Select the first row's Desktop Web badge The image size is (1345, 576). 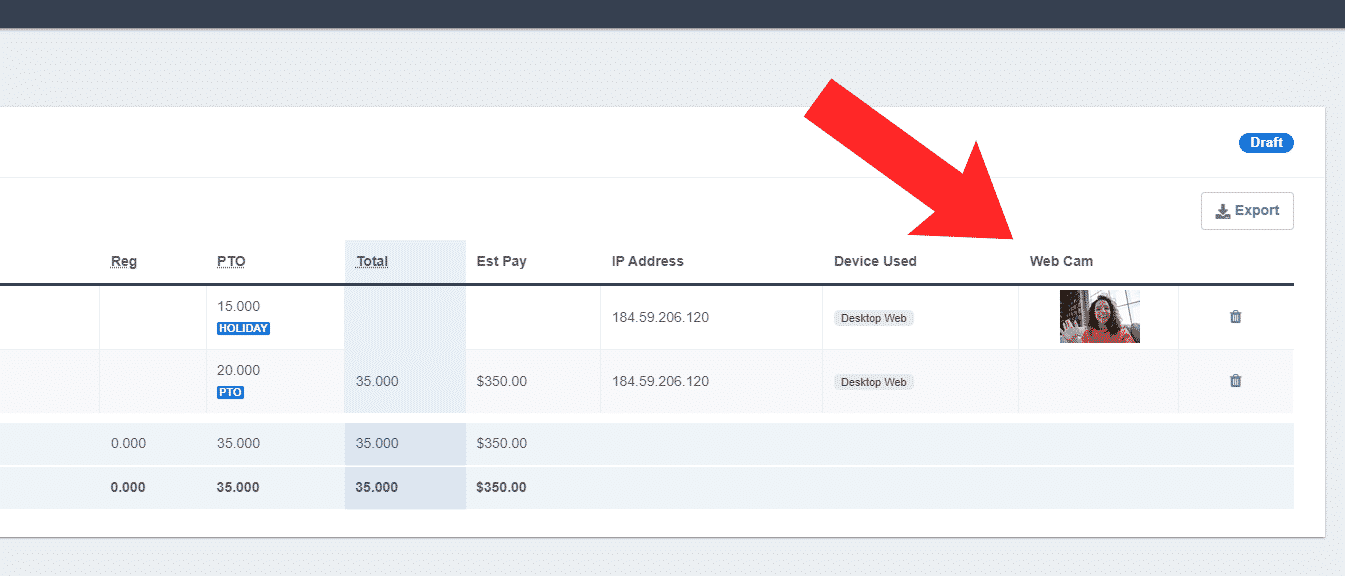(x=874, y=318)
